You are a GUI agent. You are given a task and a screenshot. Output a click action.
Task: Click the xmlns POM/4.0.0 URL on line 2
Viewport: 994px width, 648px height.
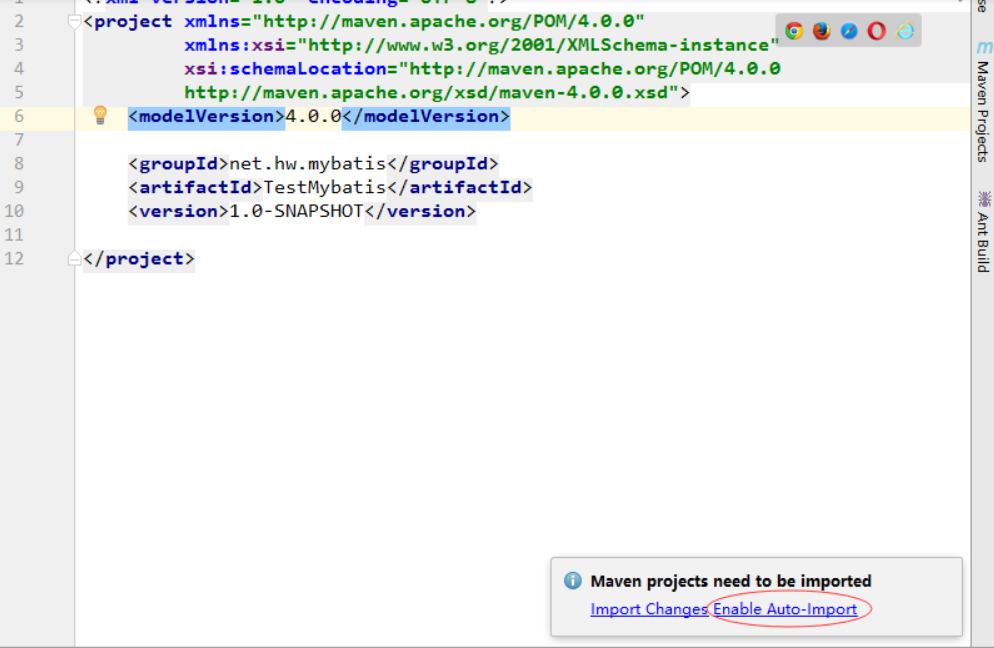click(x=448, y=22)
